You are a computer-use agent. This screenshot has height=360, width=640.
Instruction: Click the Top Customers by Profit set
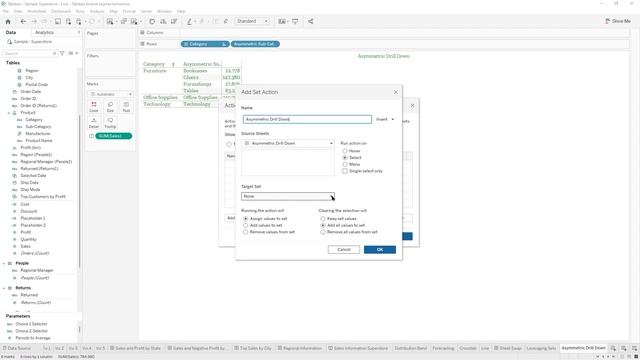pyautogui.click(x=43, y=197)
